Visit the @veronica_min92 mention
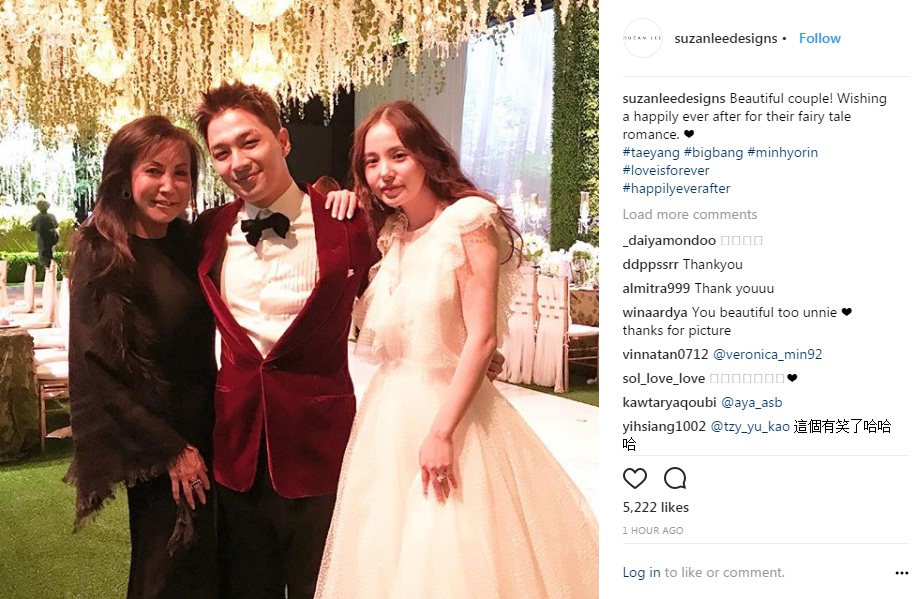The width and height of the screenshot is (916, 599). [768, 355]
